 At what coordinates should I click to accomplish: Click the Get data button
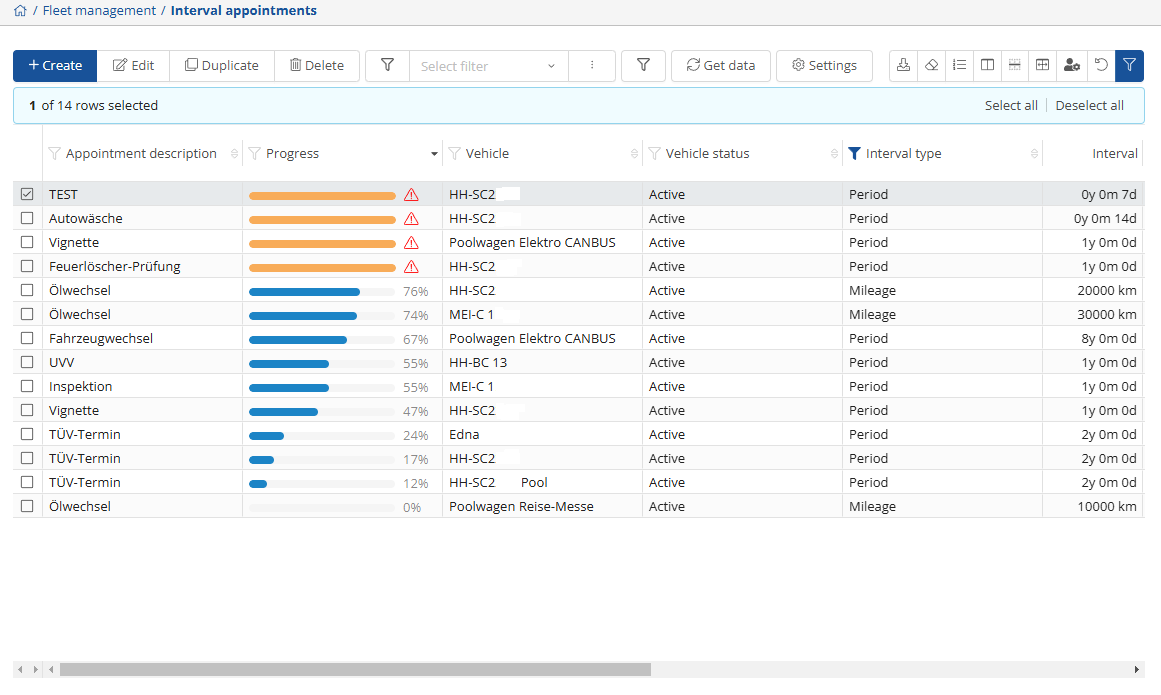[720, 65]
